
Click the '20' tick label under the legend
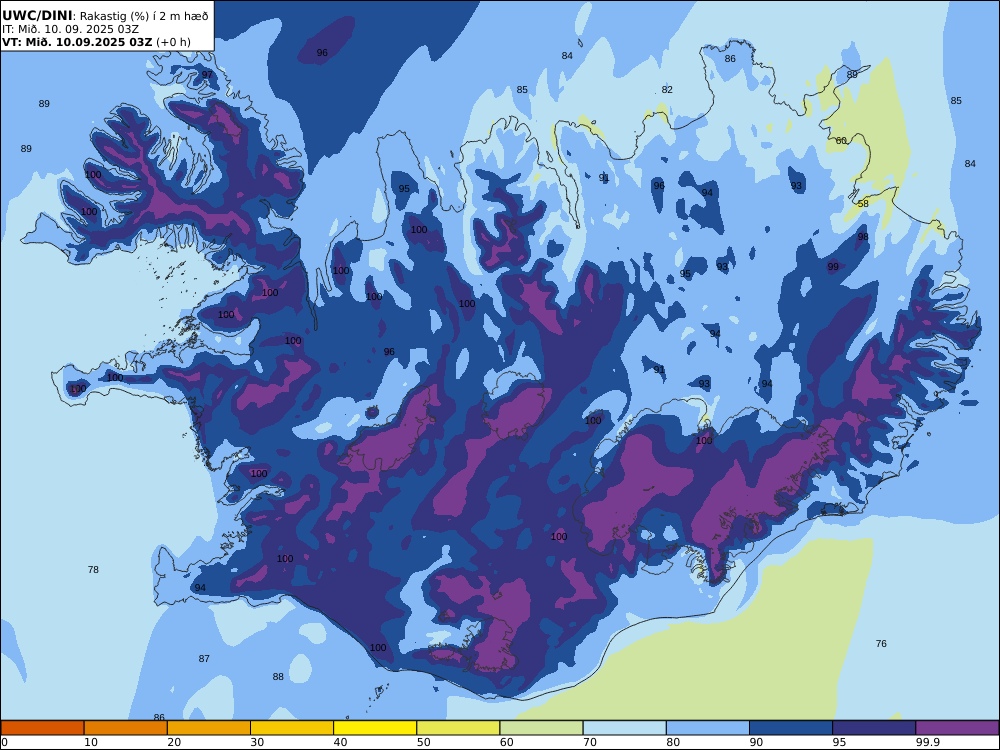(x=174, y=742)
